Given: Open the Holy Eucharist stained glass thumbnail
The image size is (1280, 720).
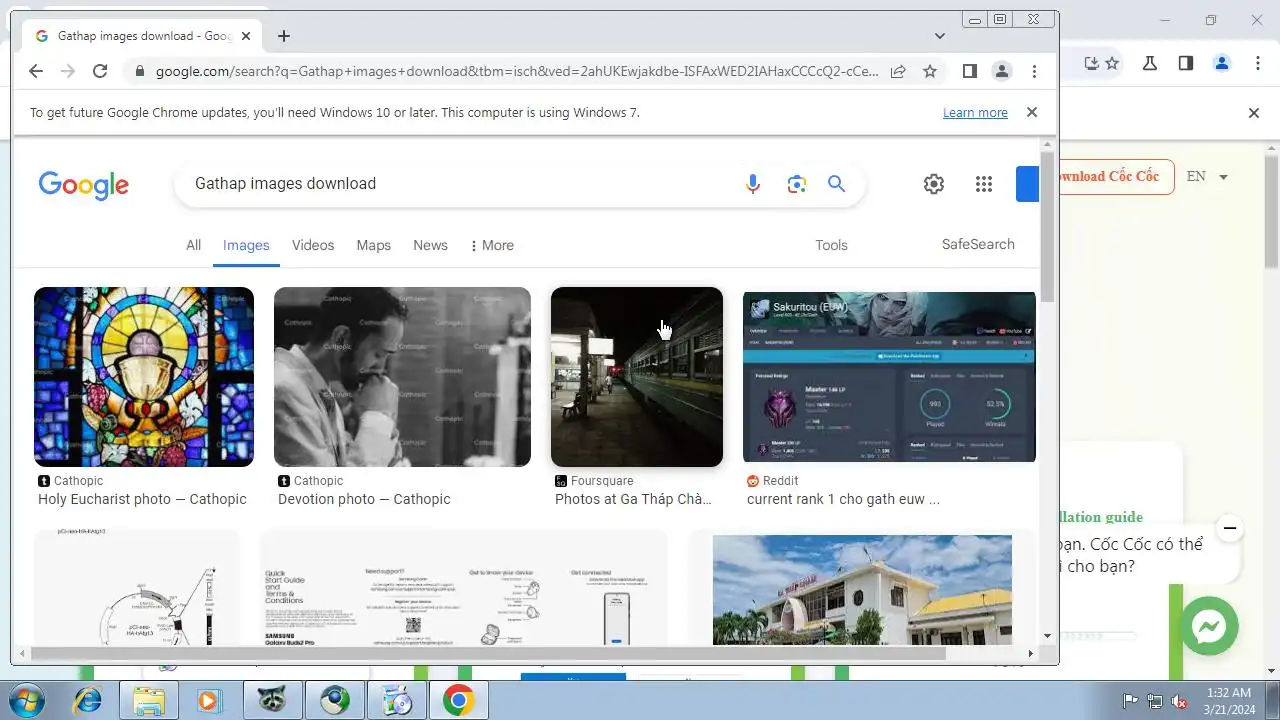Looking at the screenshot, I should coord(144,377).
